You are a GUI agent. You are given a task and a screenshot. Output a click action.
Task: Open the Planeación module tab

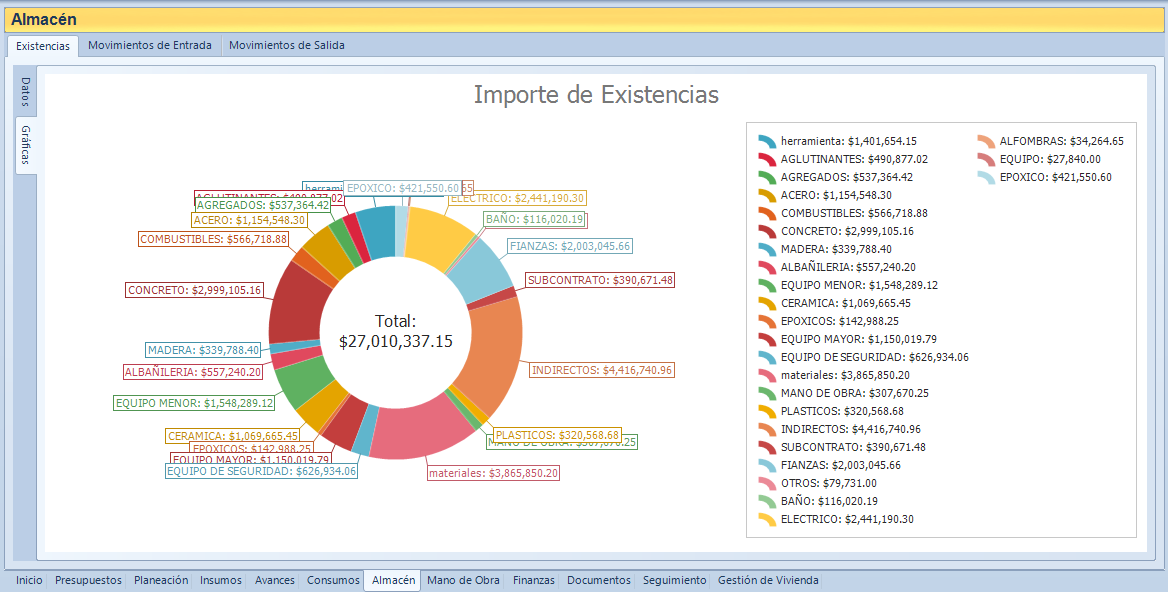[161, 580]
